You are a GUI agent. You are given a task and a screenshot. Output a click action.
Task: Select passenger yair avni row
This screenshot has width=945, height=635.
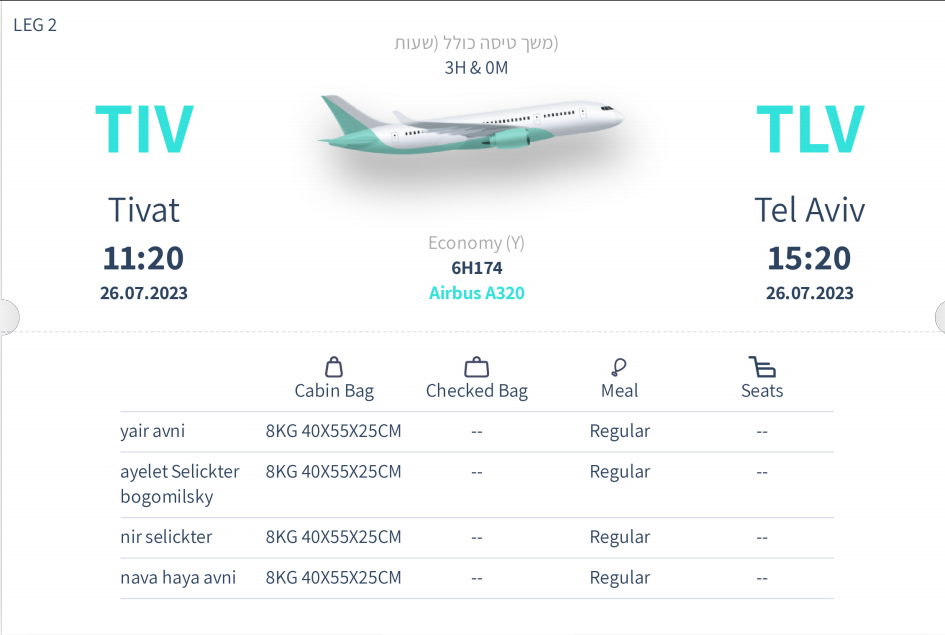pyautogui.click(x=477, y=431)
